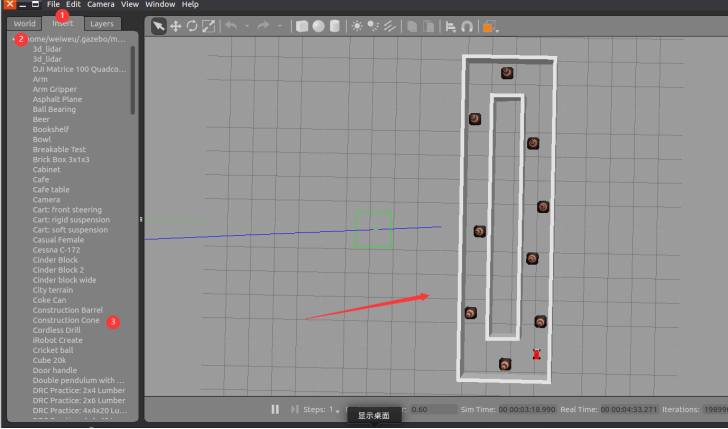Insert a cylinder shape from toolbar
Image resolution: width=728 pixels, height=429 pixels.
(x=335, y=26)
